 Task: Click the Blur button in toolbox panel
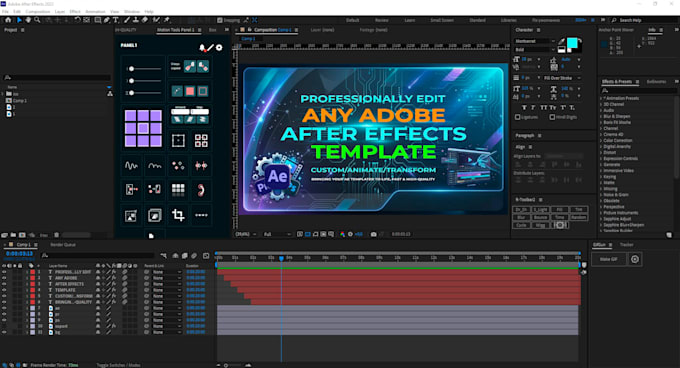[521, 217]
